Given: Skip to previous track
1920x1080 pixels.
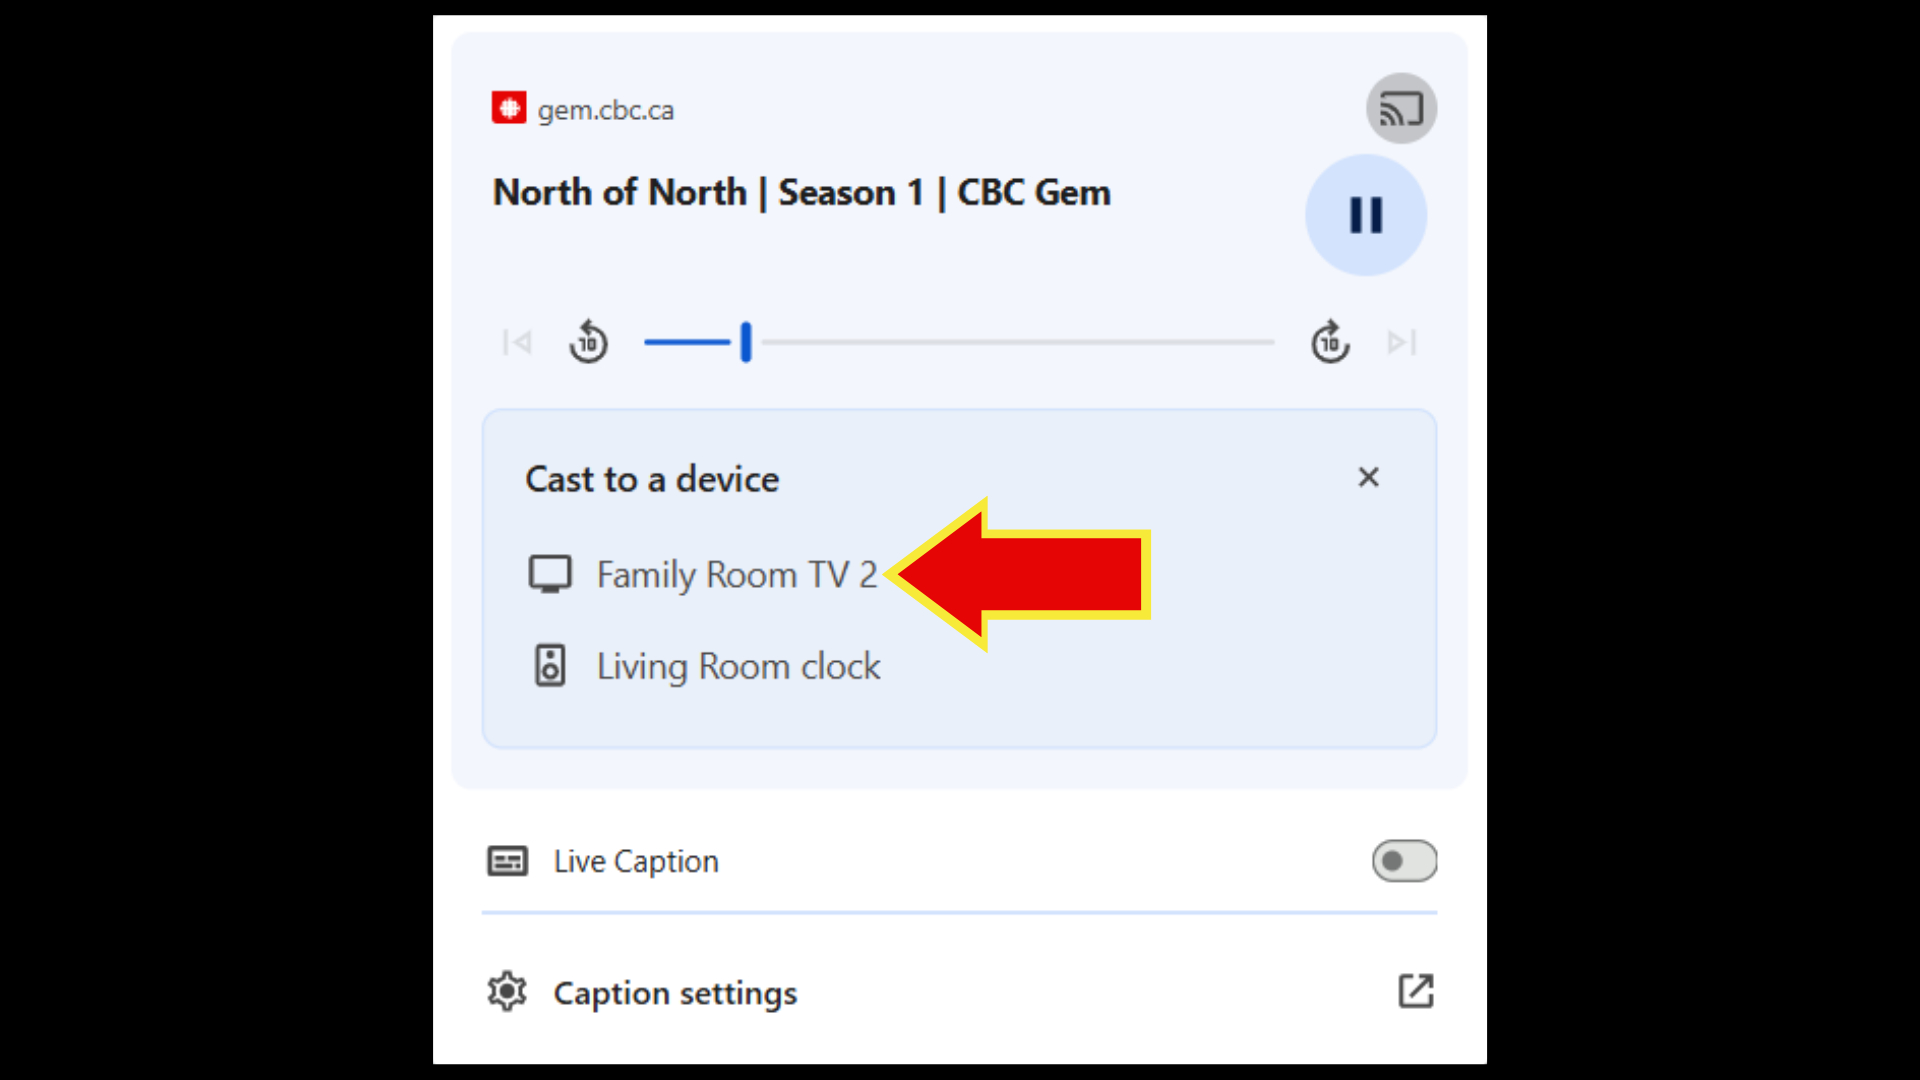Looking at the screenshot, I should pyautogui.click(x=517, y=343).
